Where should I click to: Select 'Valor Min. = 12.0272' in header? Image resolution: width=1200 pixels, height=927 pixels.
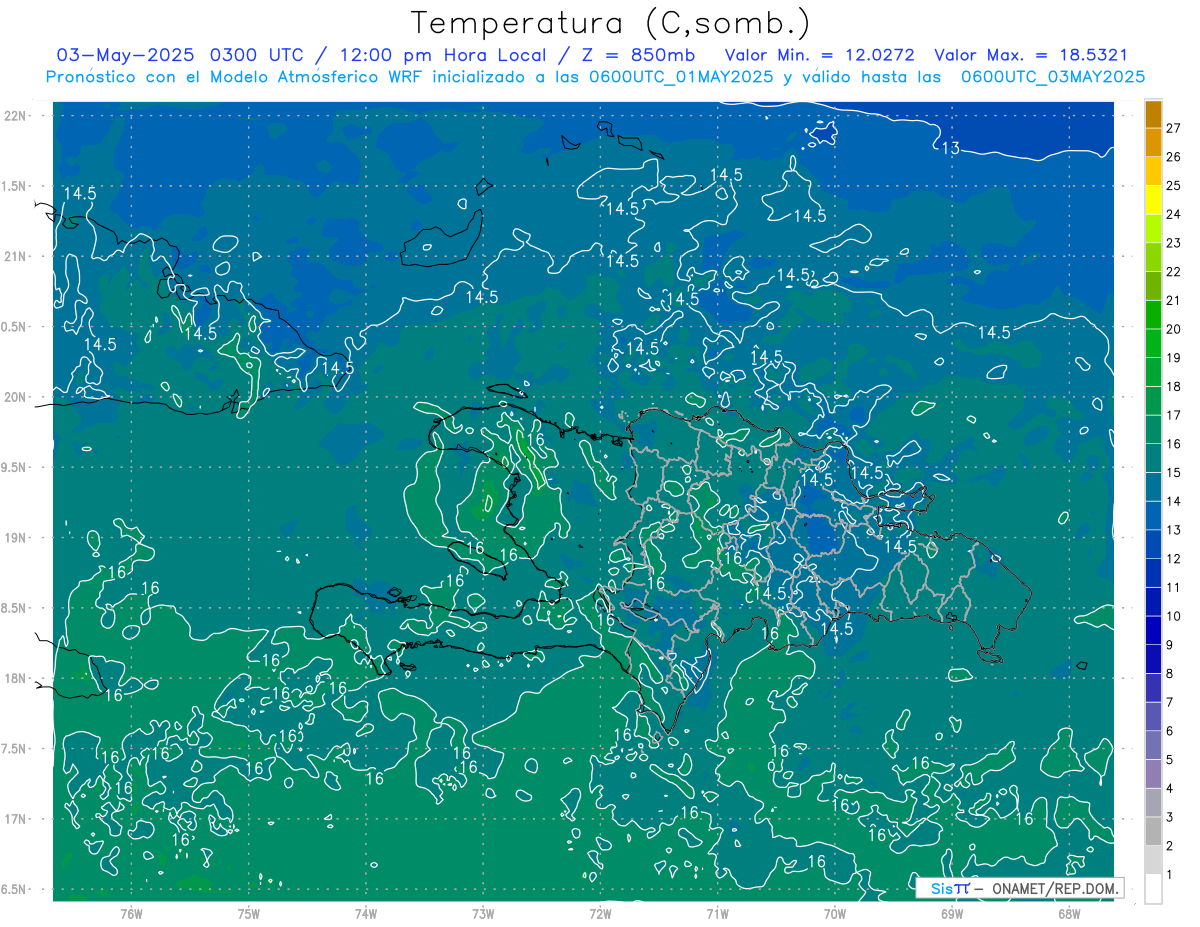820,55
